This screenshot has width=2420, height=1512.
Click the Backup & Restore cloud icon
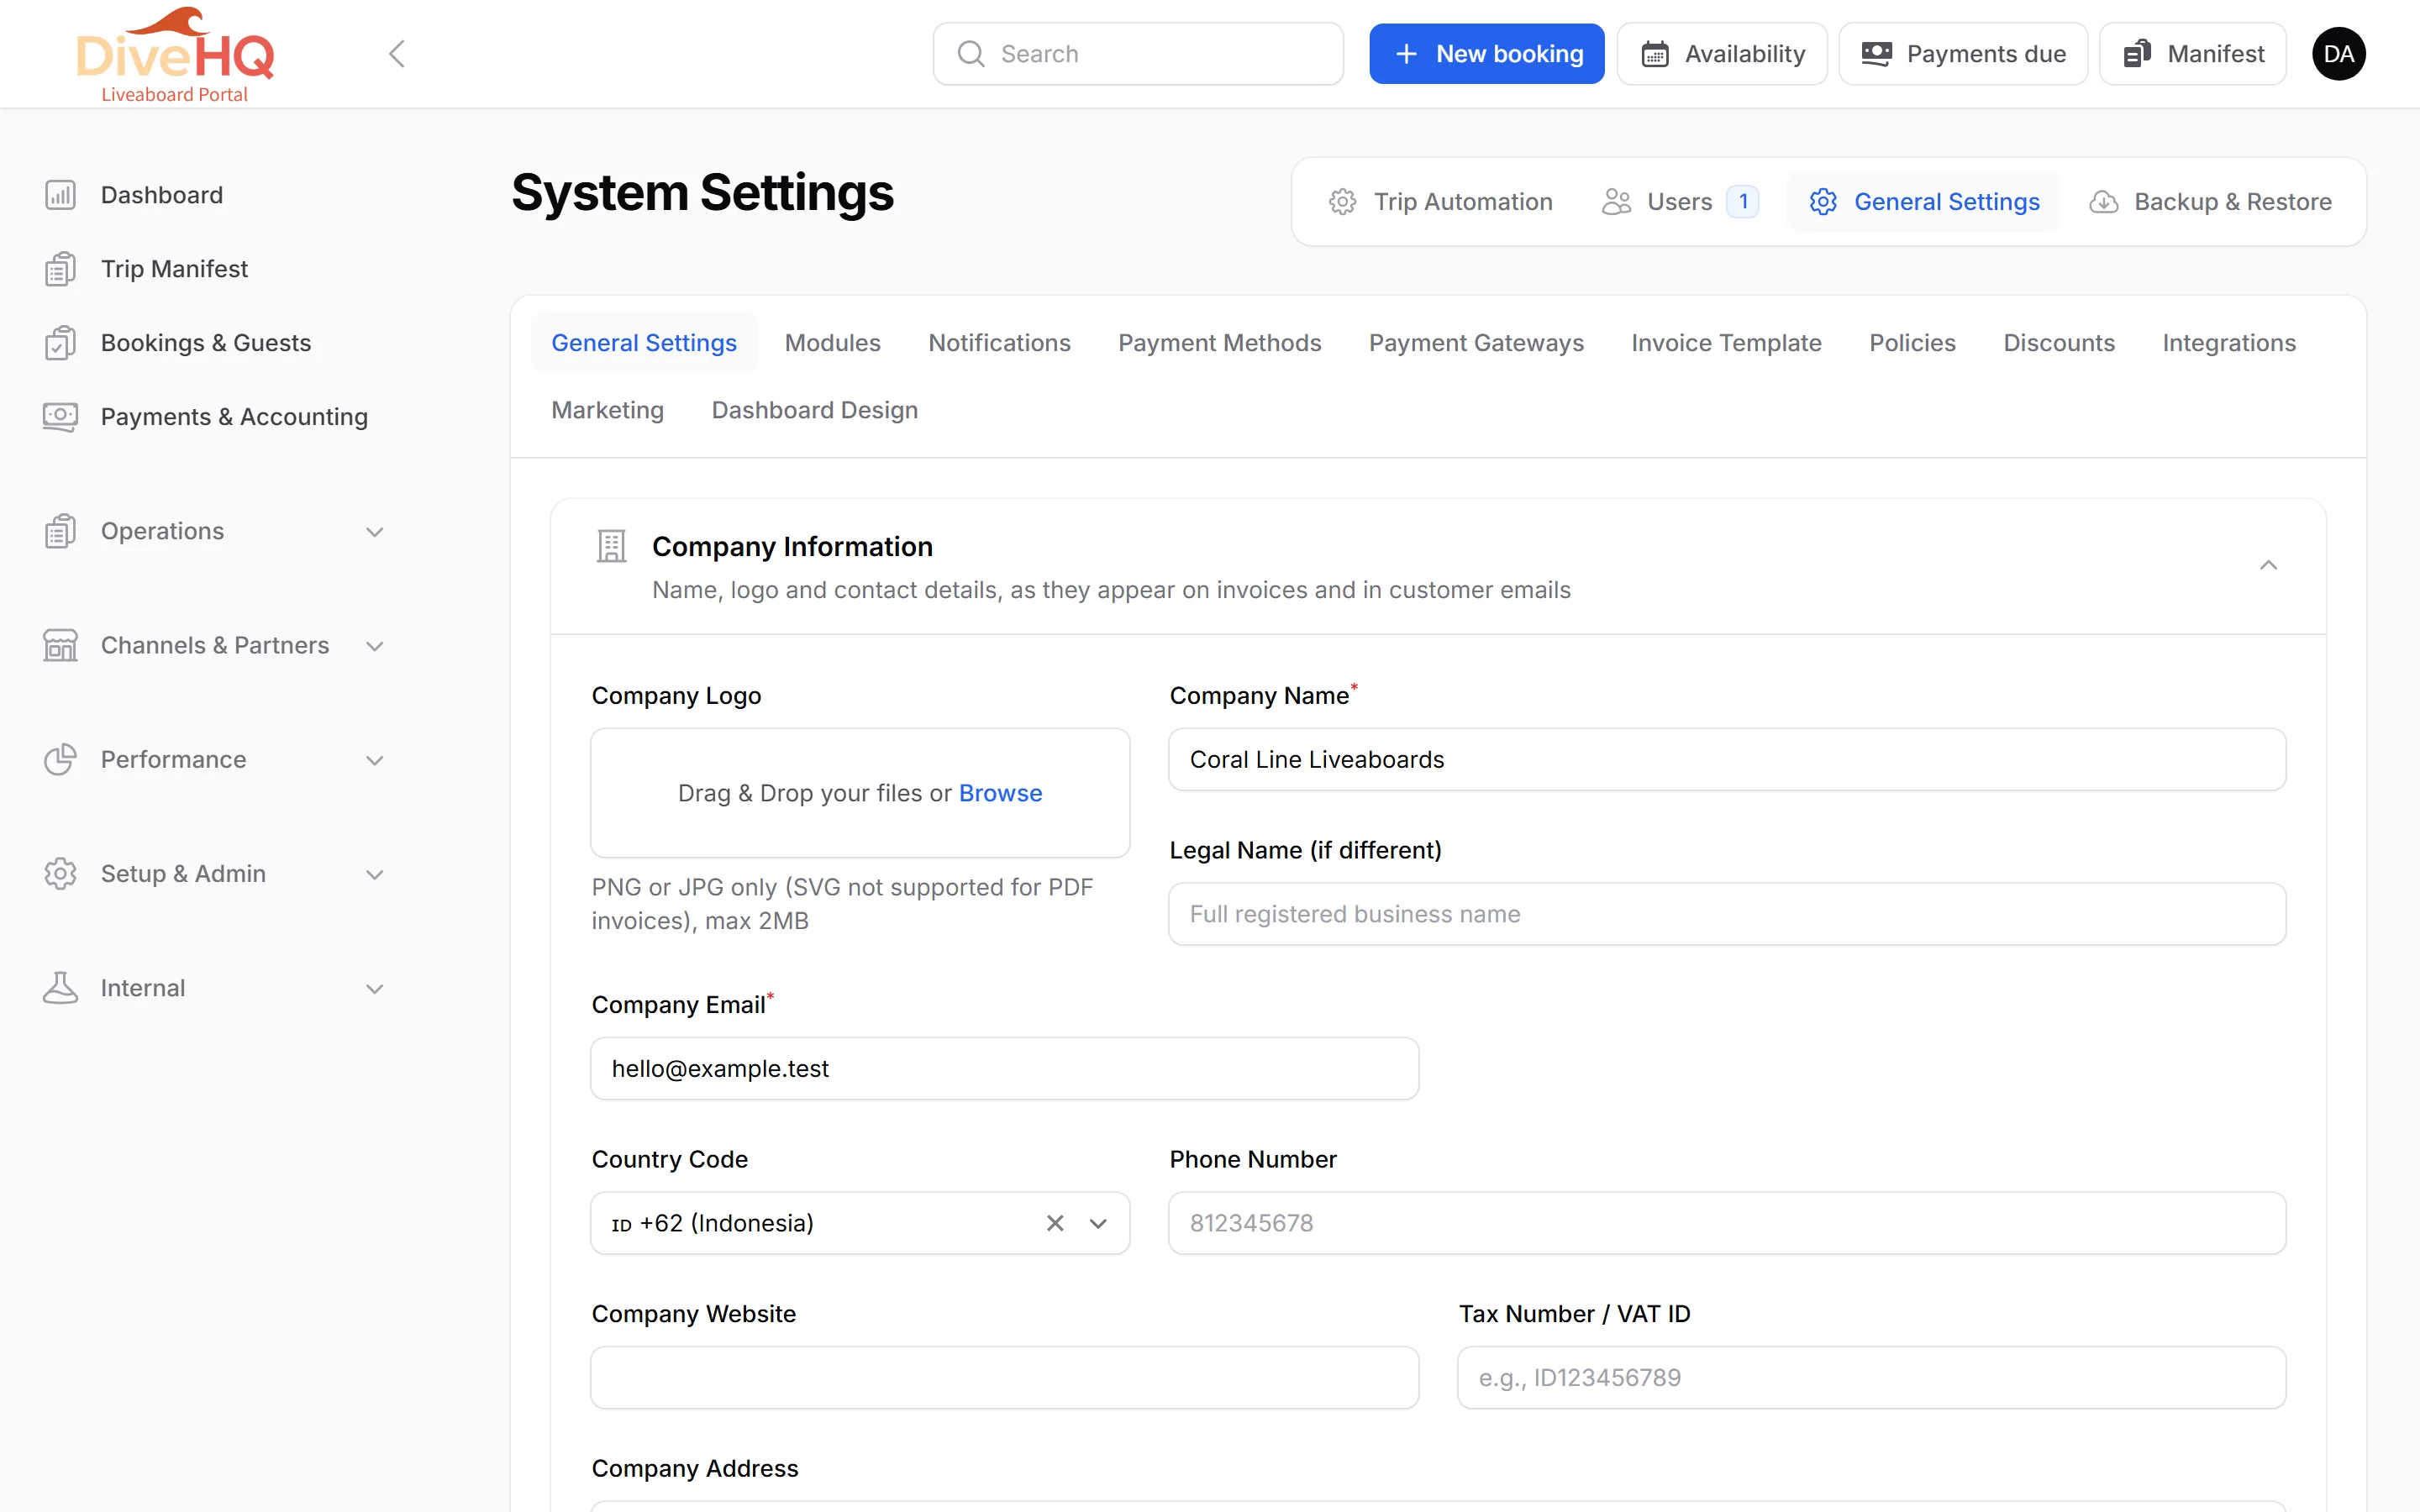coord(2103,202)
